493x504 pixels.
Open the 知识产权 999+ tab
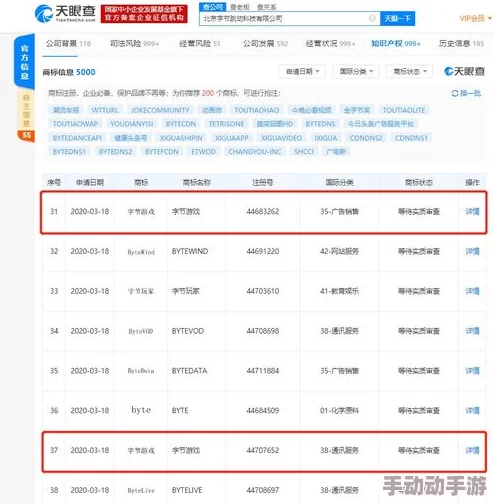(x=396, y=43)
